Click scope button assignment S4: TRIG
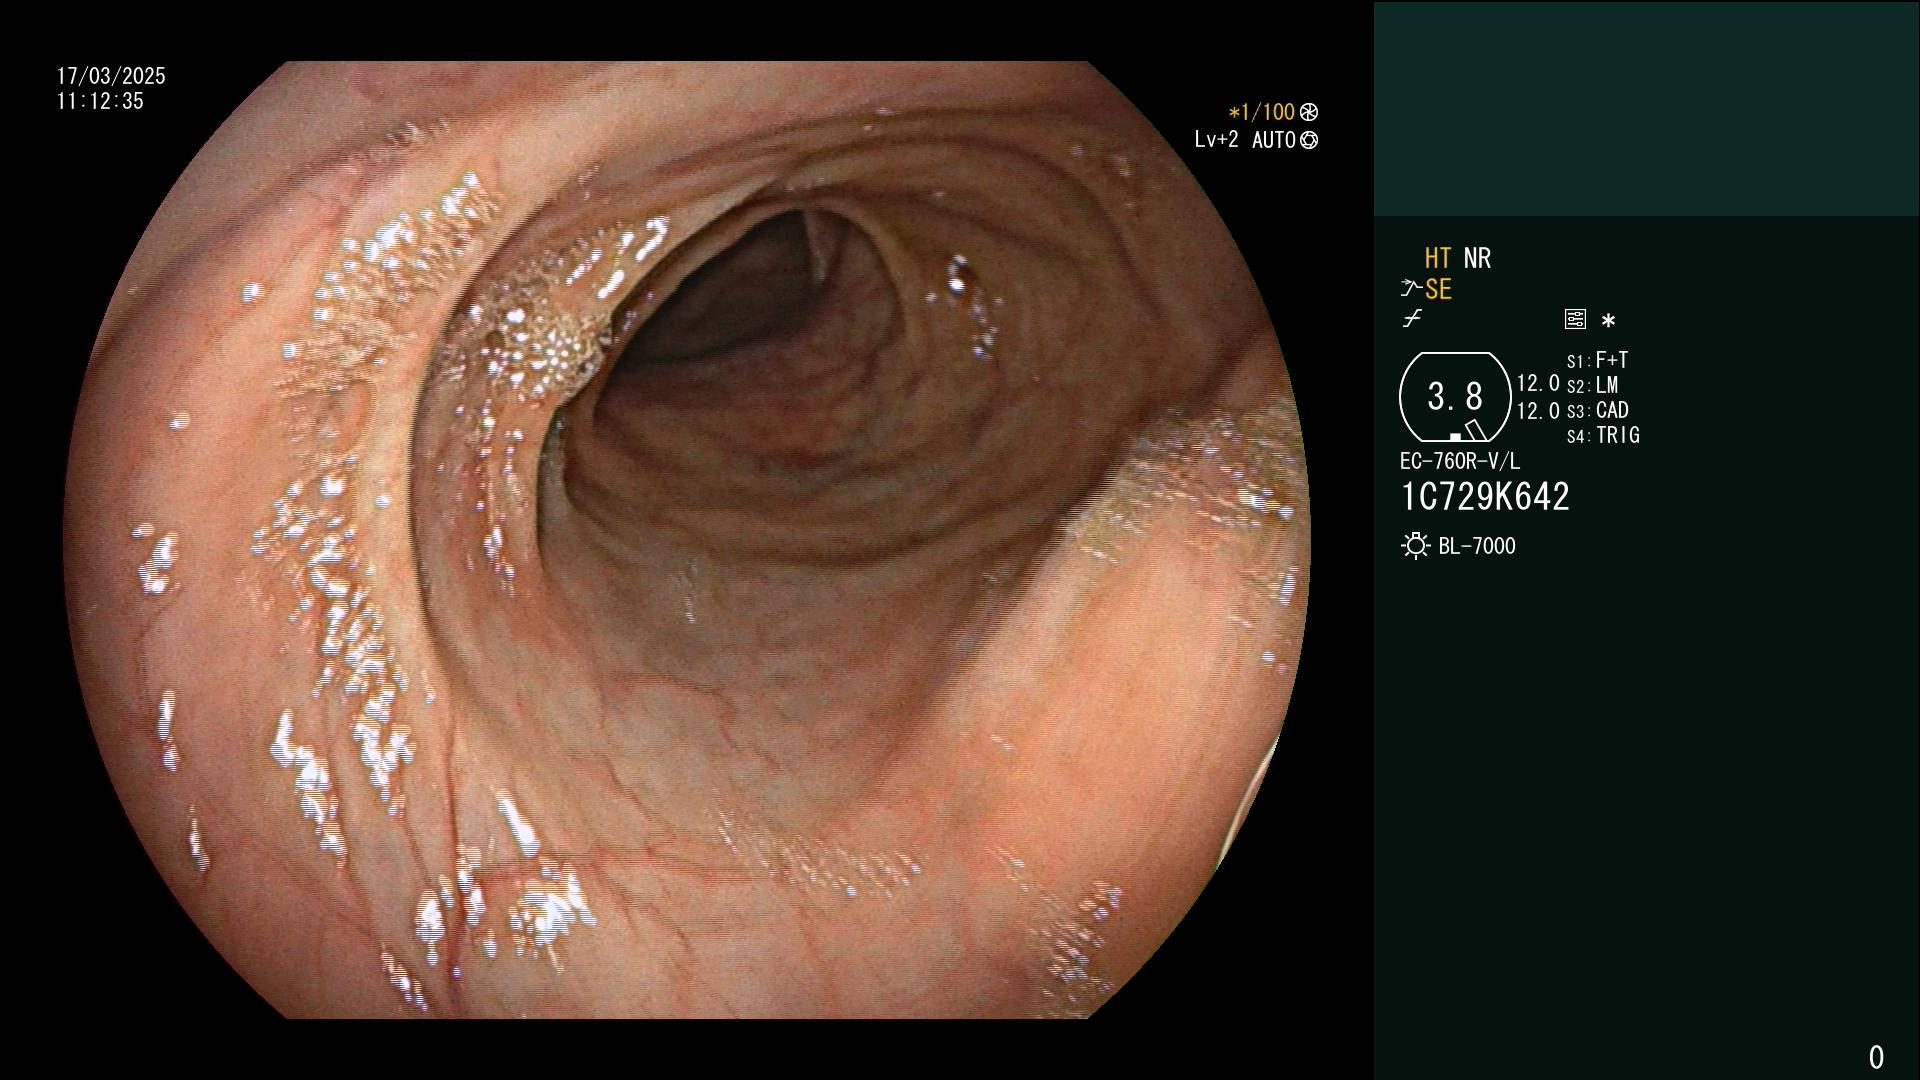 tap(1603, 435)
